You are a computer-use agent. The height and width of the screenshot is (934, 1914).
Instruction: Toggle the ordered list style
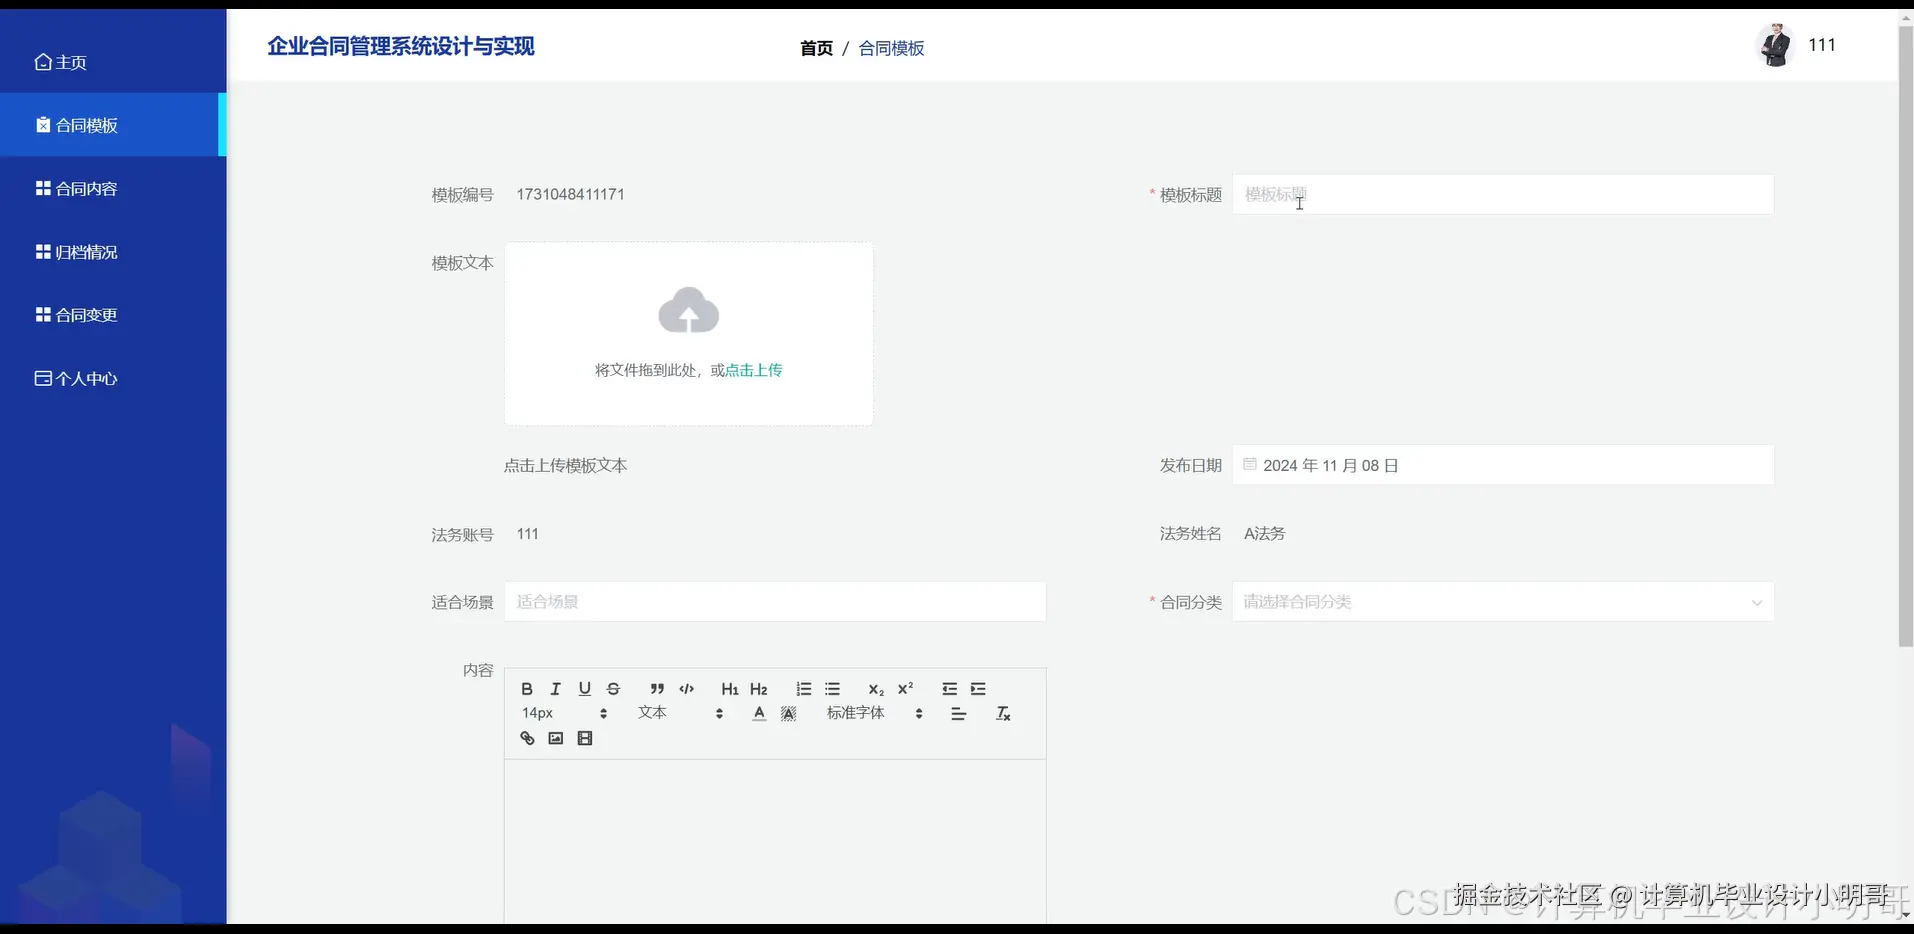coord(803,689)
